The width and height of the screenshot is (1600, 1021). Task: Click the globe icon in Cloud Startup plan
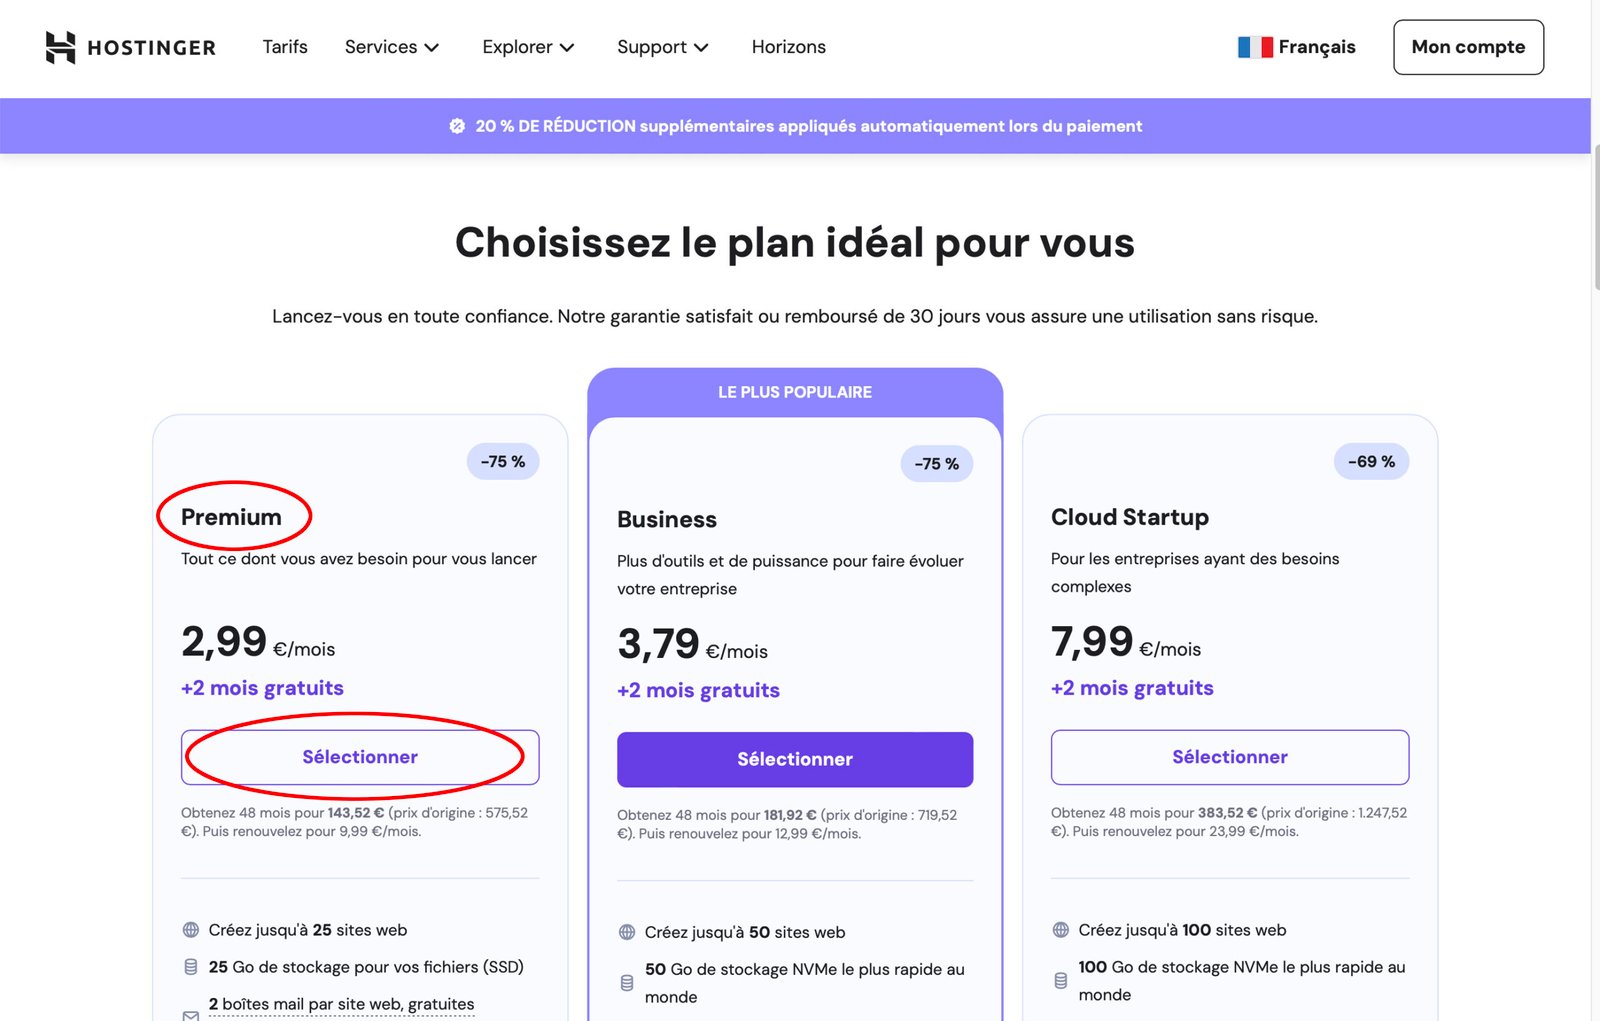tap(1060, 929)
